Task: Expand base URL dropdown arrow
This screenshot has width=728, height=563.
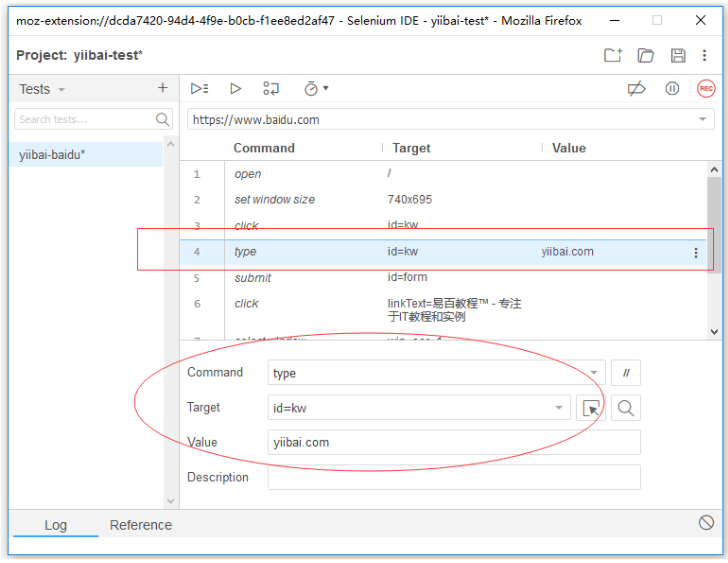Action: coord(702,119)
